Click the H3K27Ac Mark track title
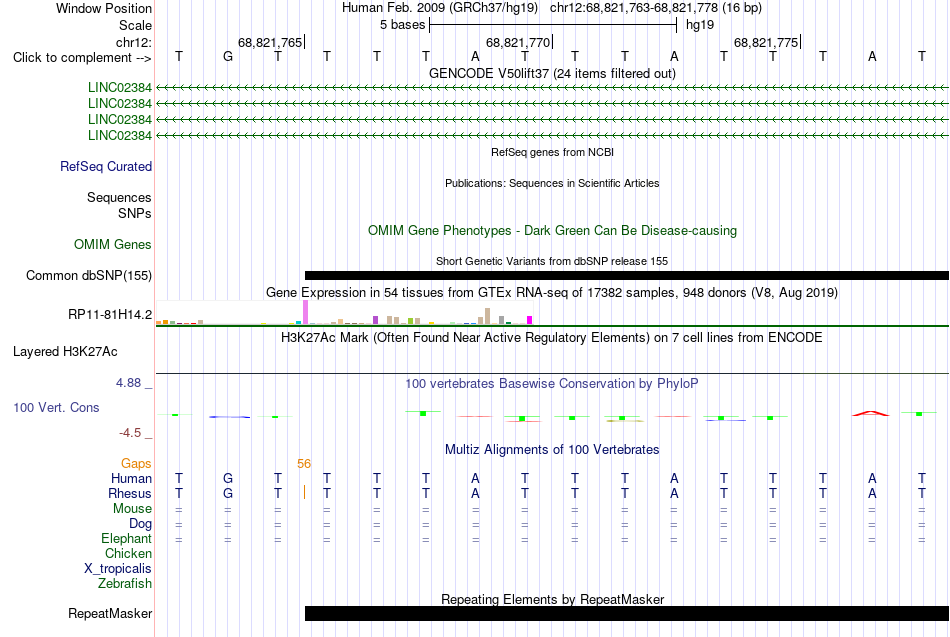Image resolution: width=950 pixels, height=637 pixels. [x=552, y=338]
